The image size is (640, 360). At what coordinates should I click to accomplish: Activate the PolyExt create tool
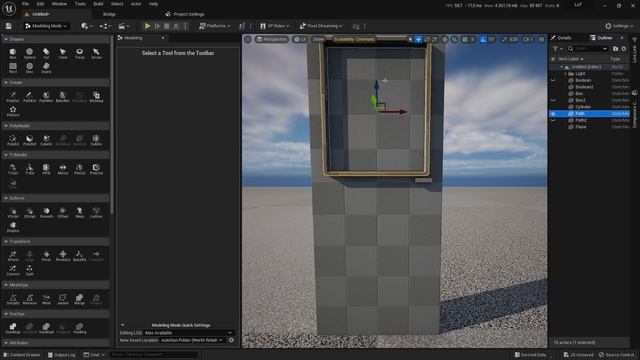(13, 97)
